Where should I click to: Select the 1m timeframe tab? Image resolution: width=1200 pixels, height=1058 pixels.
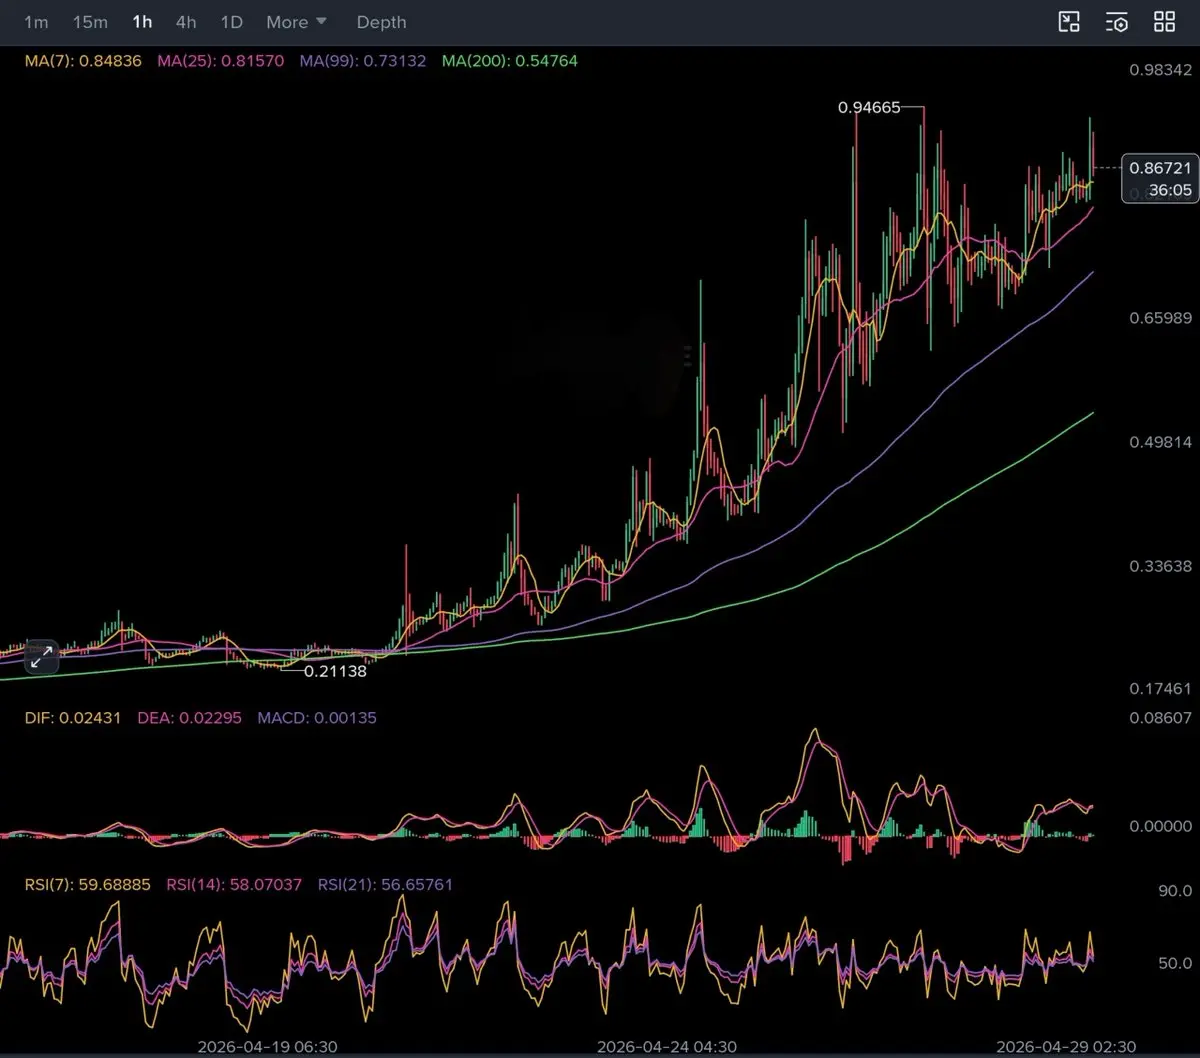coord(36,22)
